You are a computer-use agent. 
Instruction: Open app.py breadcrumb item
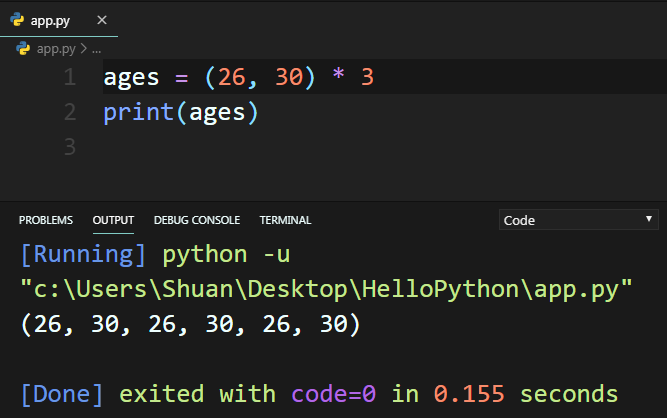tap(56, 49)
